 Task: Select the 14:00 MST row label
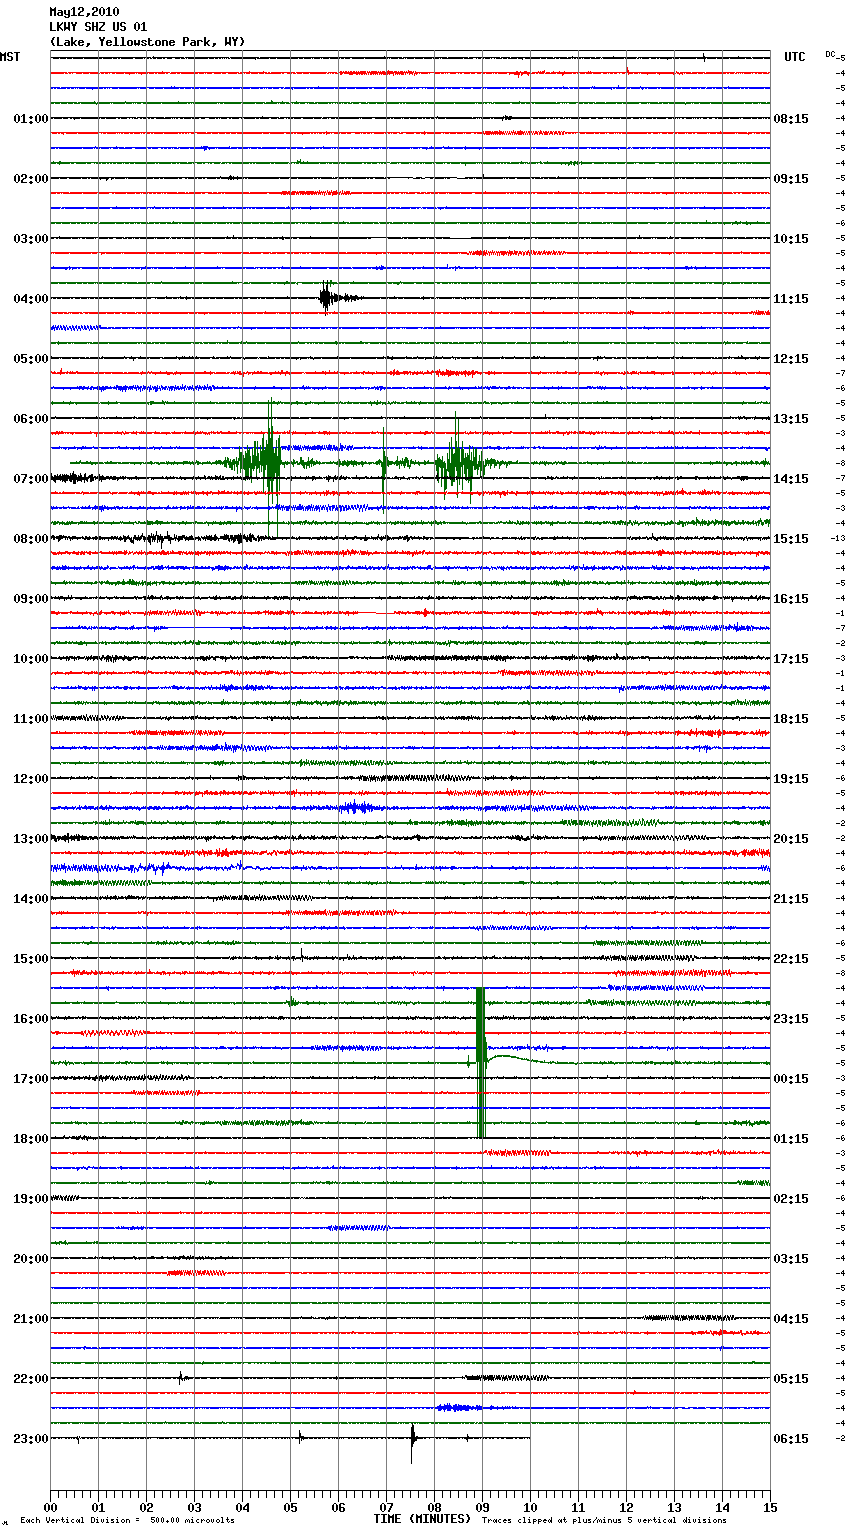(x=31, y=899)
